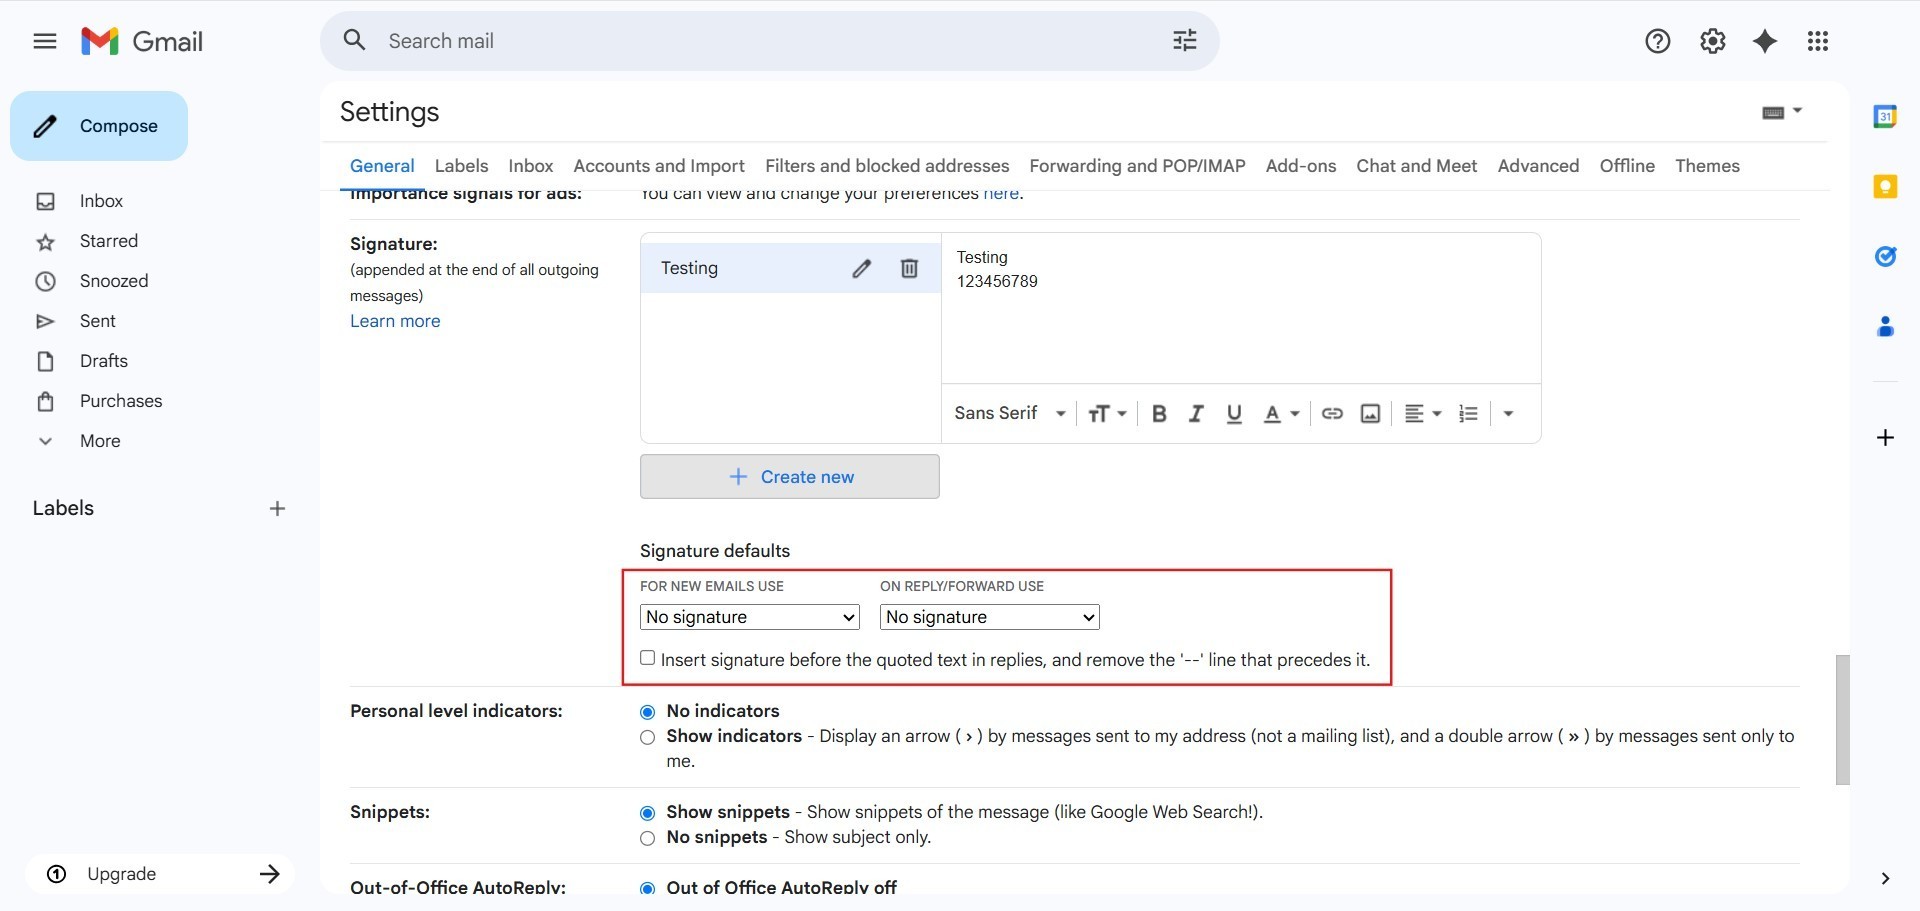Apply italic formatting in signature toolbar
The width and height of the screenshot is (1920, 911).
click(x=1196, y=414)
